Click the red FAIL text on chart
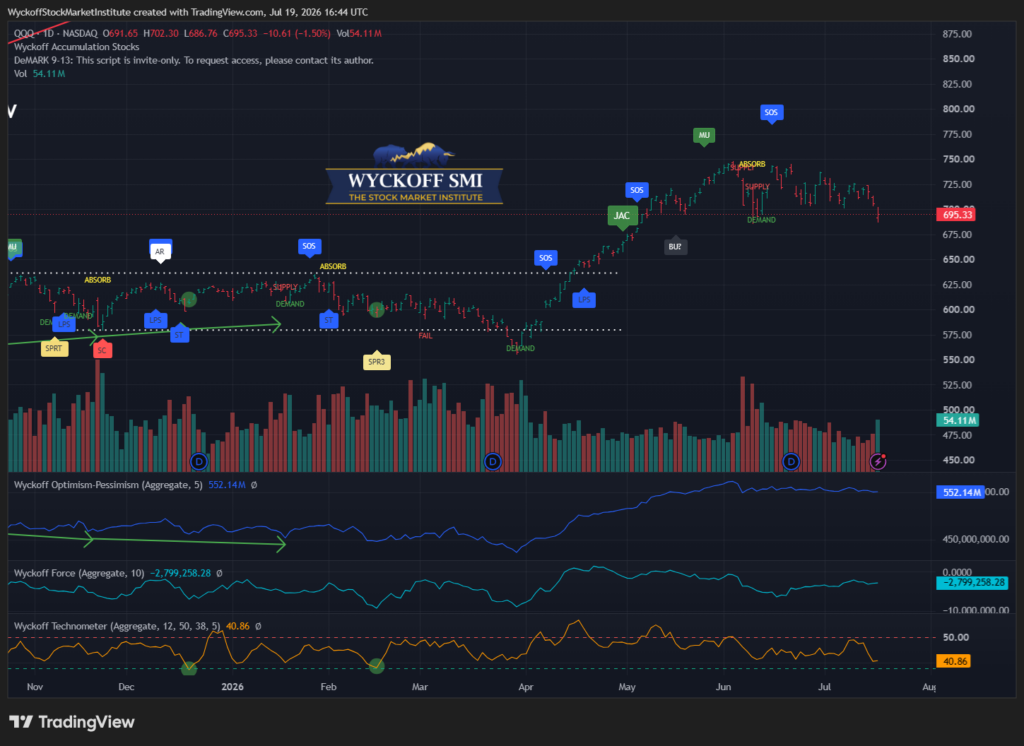 click(425, 336)
